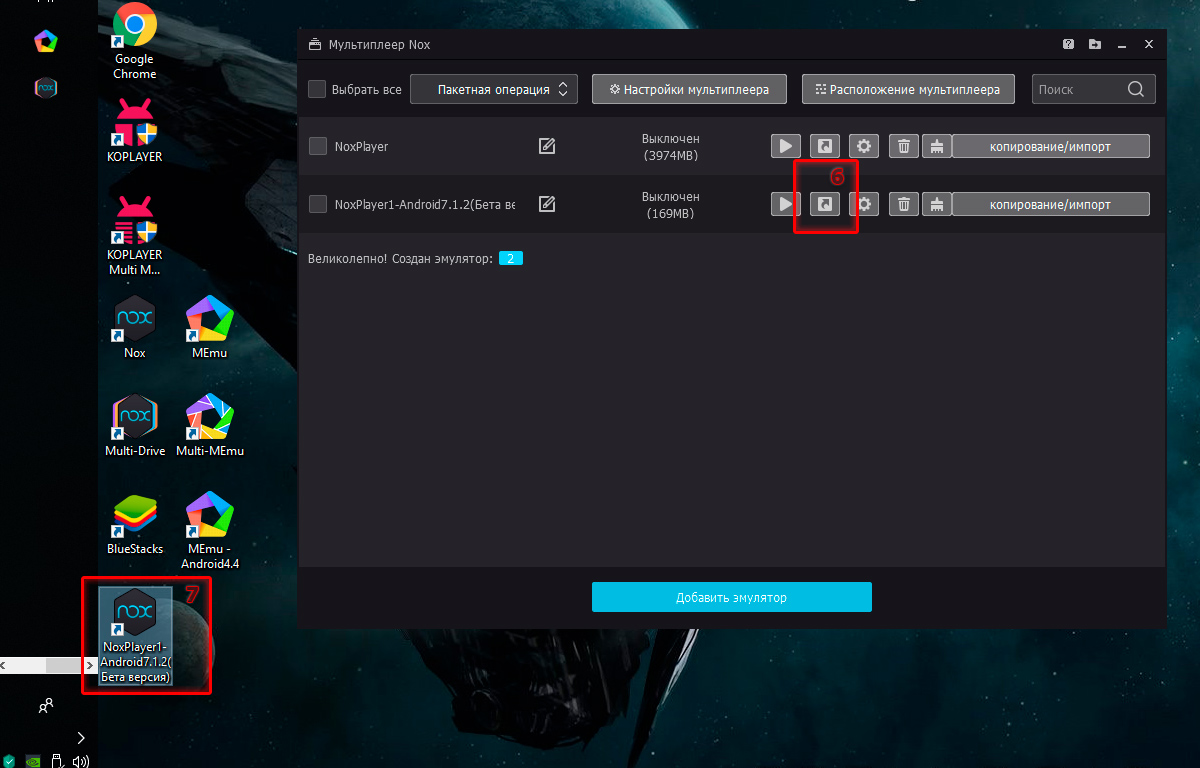
Task: Click the search magnifier icon
Action: (x=1135, y=89)
